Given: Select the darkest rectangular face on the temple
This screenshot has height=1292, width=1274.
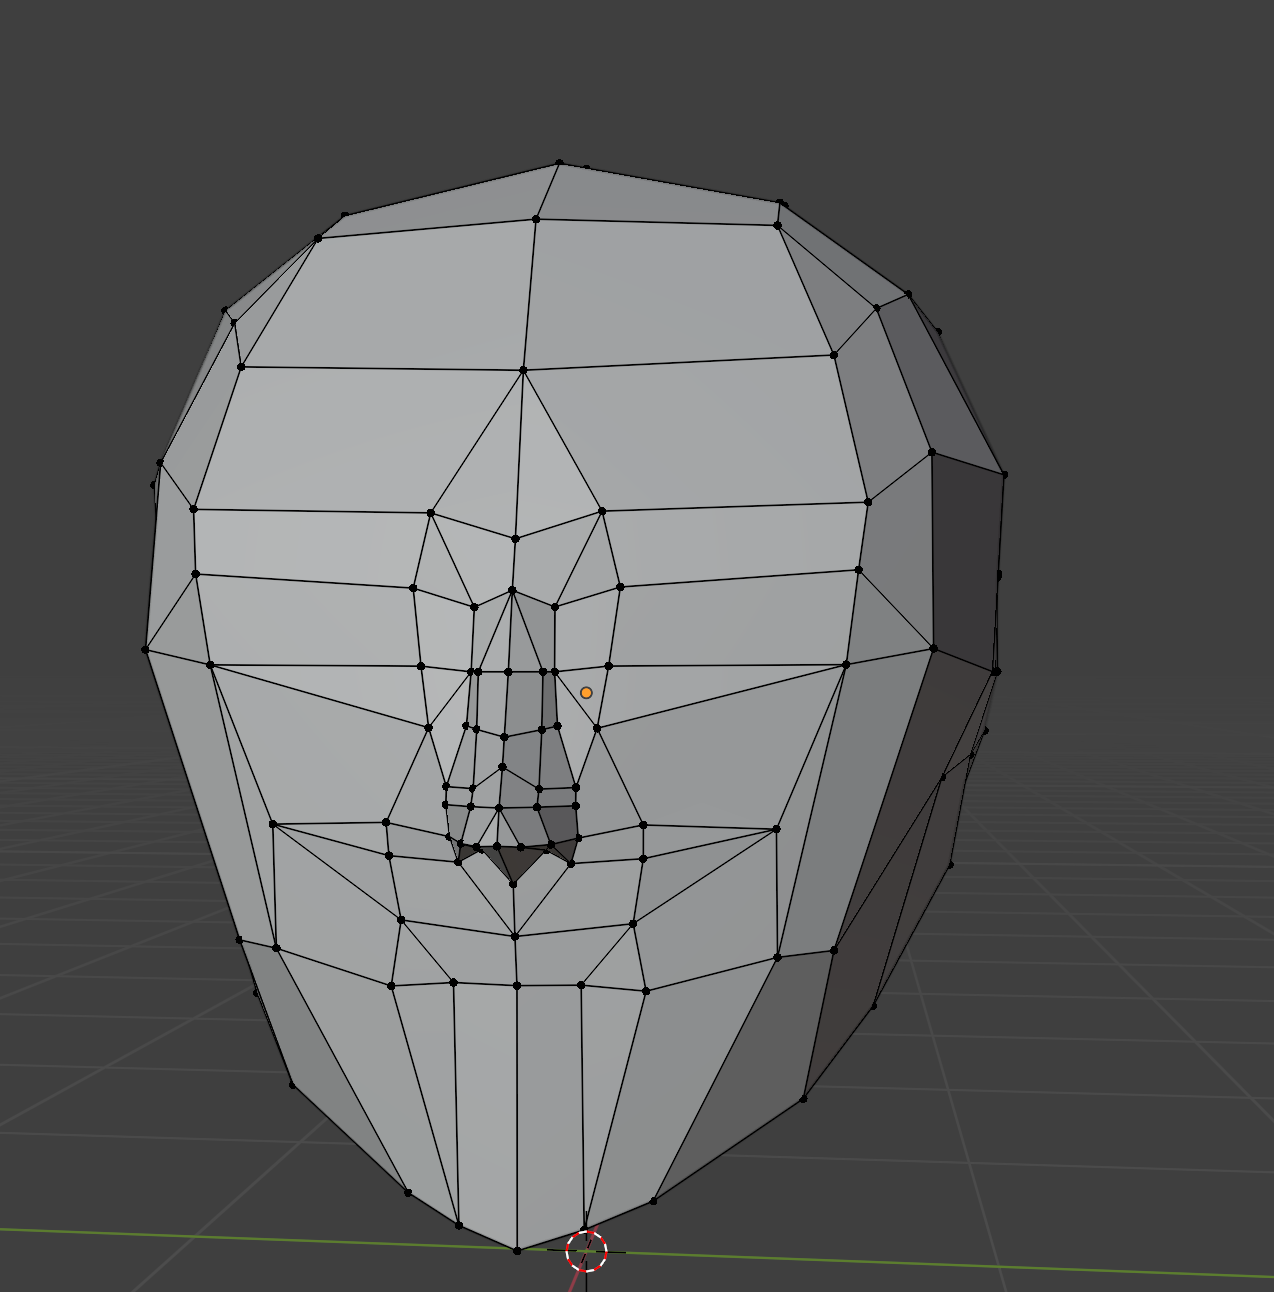Looking at the screenshot, I should click(966, 563).
